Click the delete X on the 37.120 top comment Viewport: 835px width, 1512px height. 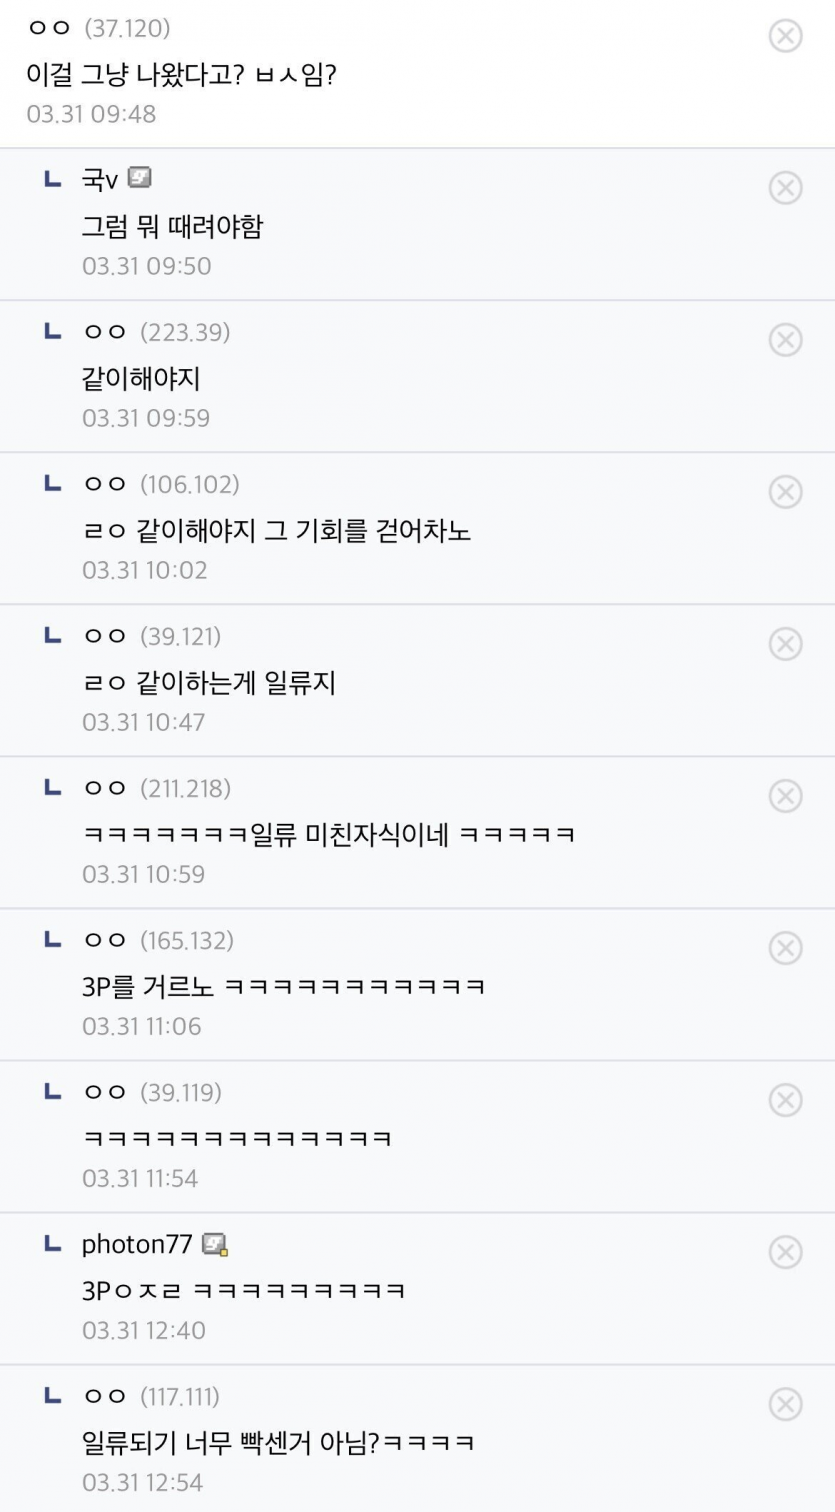[785, 36]
